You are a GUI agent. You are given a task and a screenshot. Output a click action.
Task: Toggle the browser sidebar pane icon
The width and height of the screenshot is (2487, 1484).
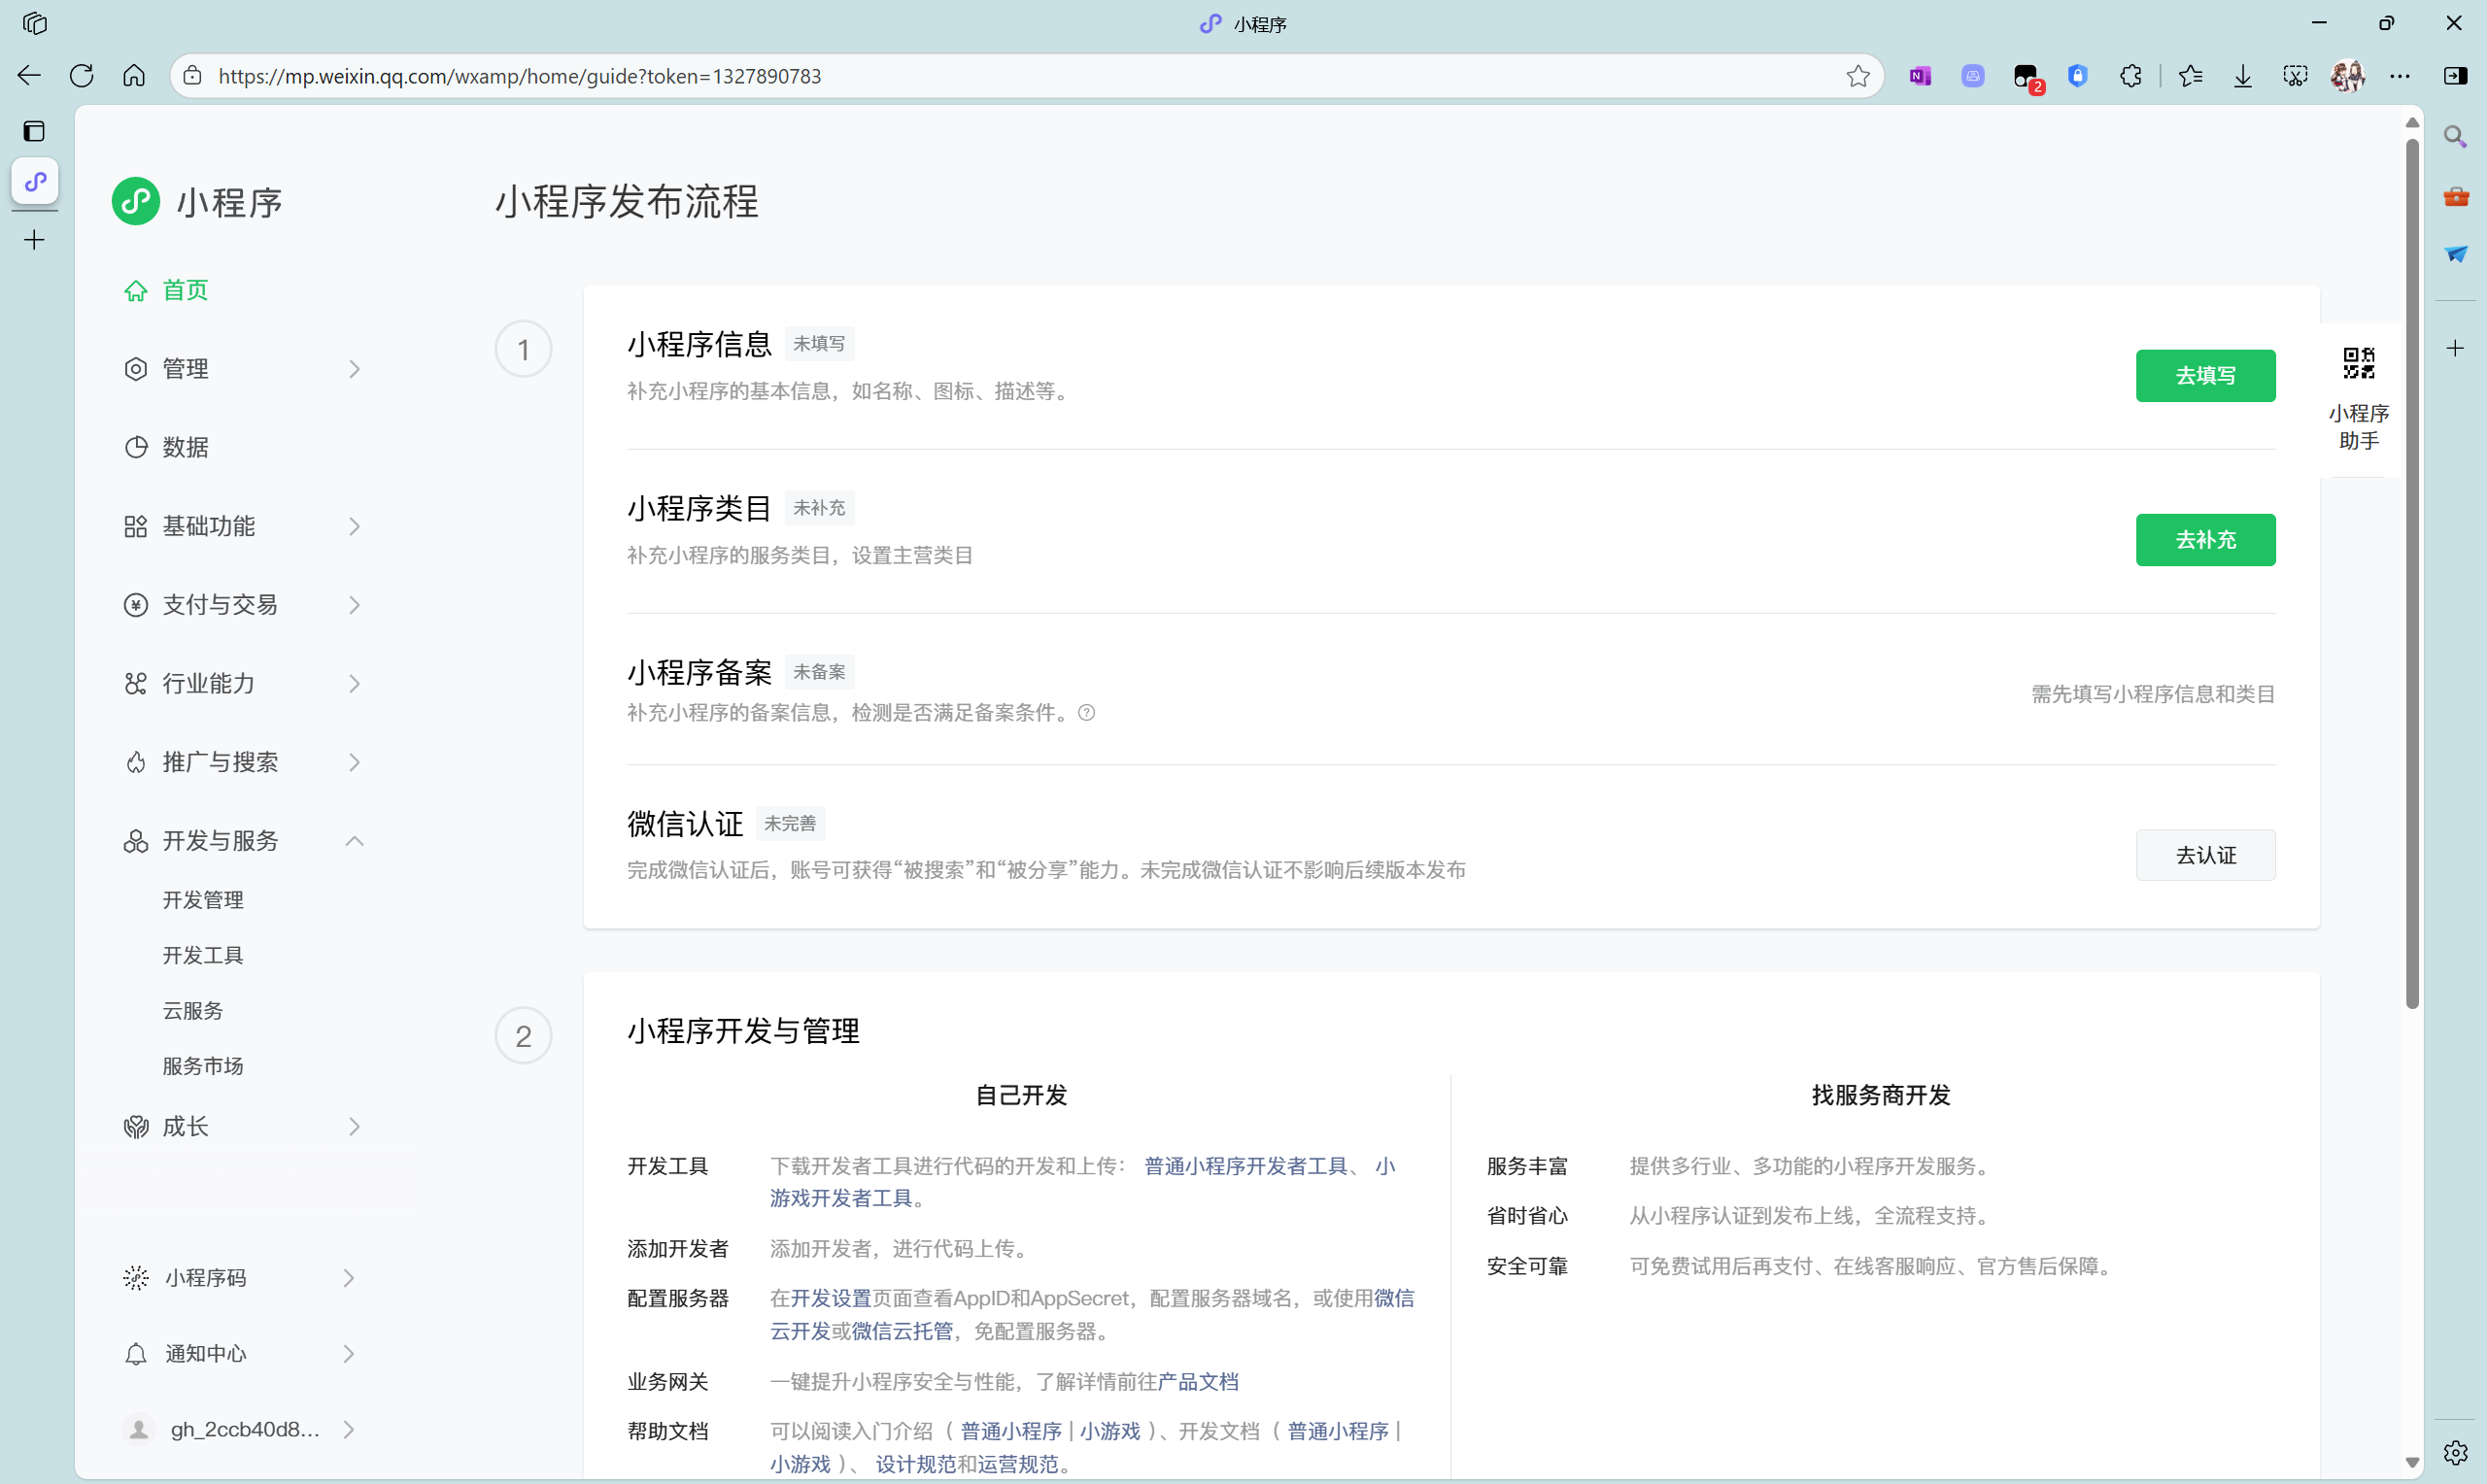pos(2455,76)
